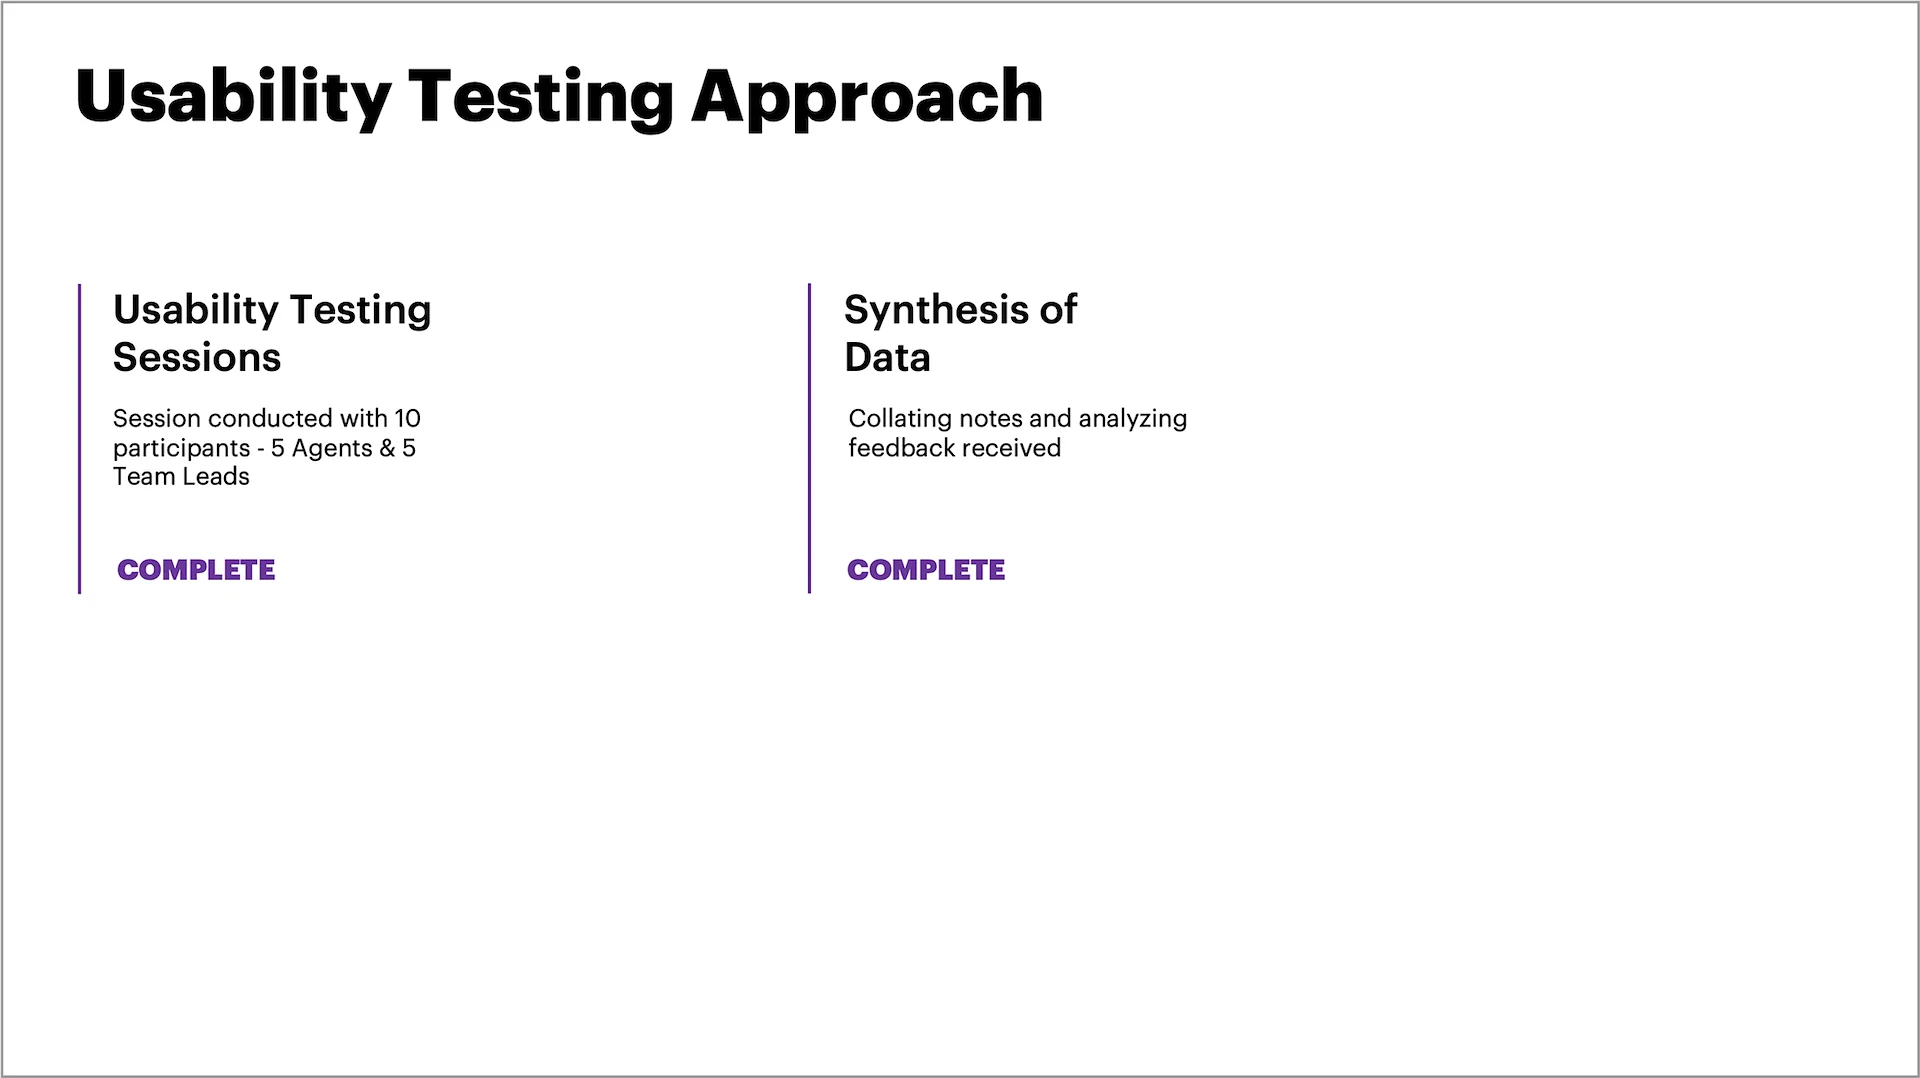Click the participants word in session description
The image size is (1920, 1078).
pyautogui.click(x=181, y=449)
